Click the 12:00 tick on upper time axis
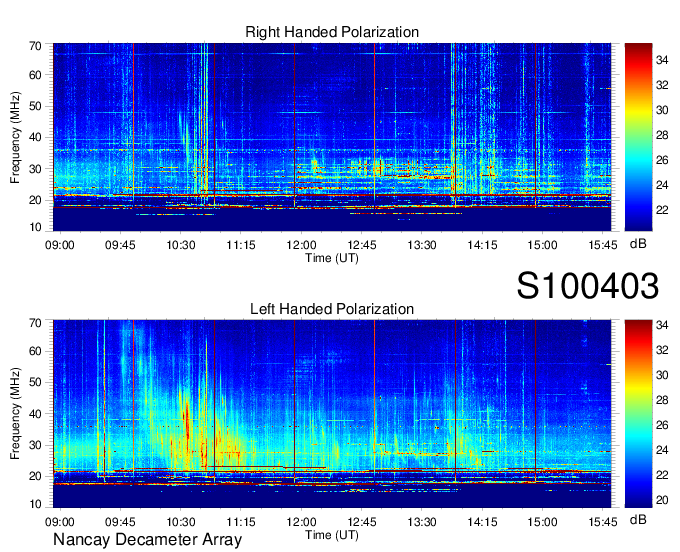 pyautogui.click(x=301, y=245)
